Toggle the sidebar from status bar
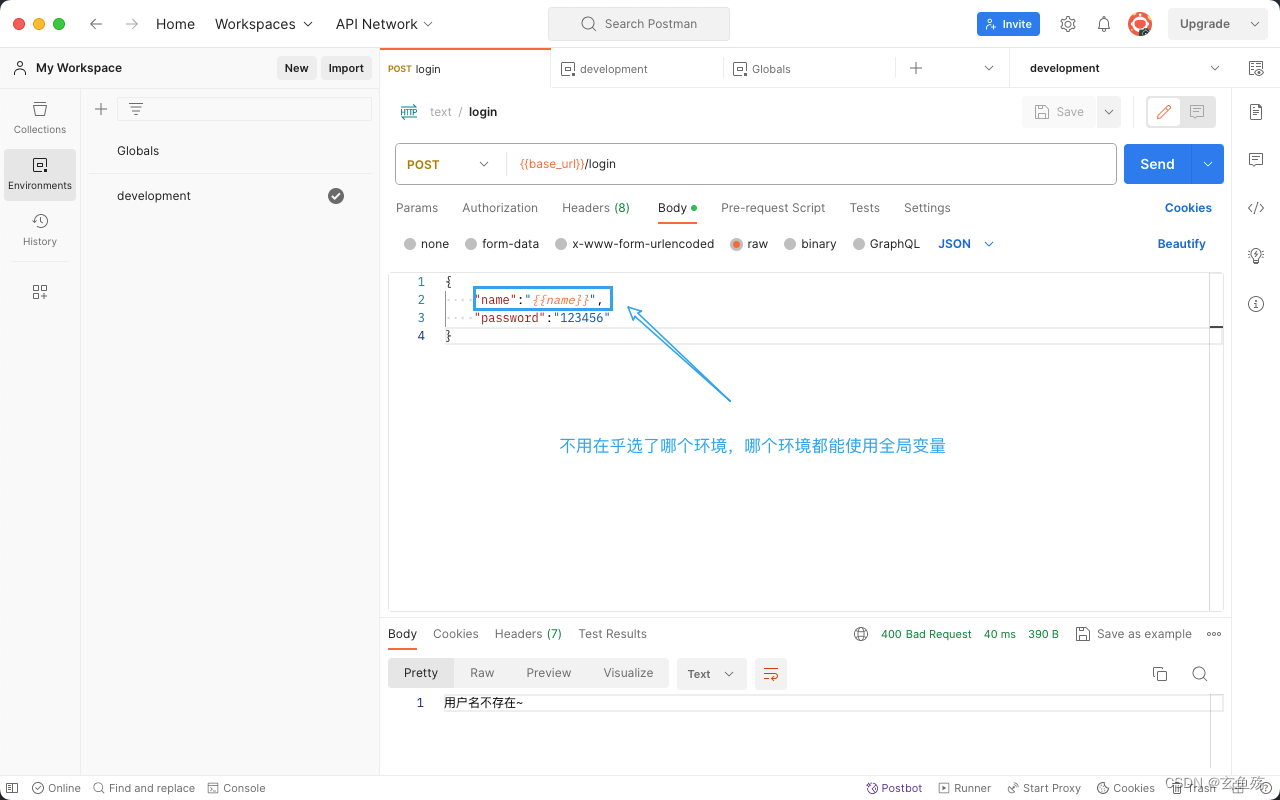 (12, 788)
